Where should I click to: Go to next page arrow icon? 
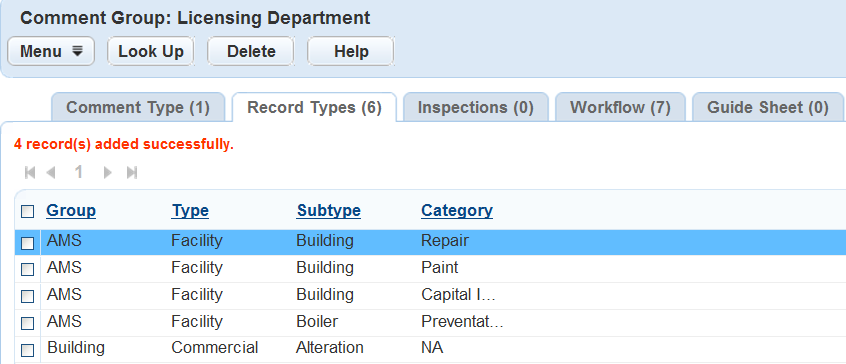pyautogui.click(x=108, y=173)
